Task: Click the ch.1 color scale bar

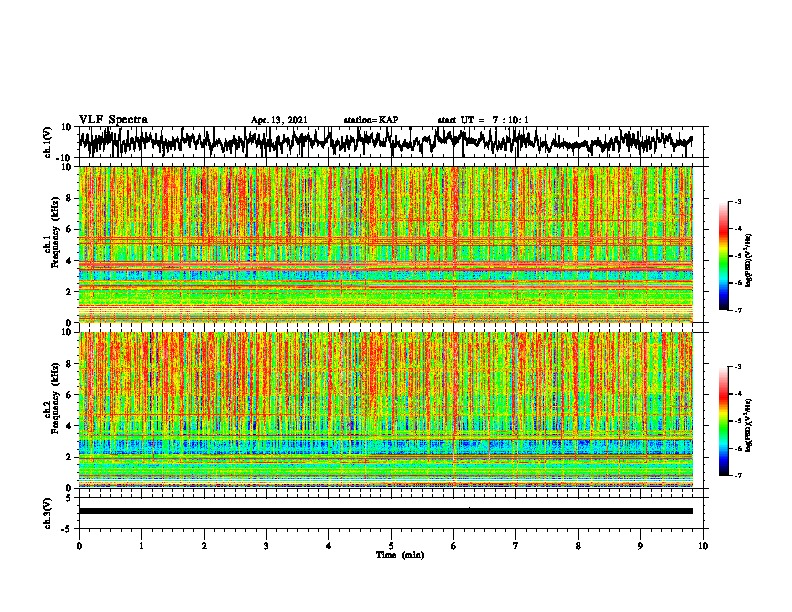Action: pos(723,256)
